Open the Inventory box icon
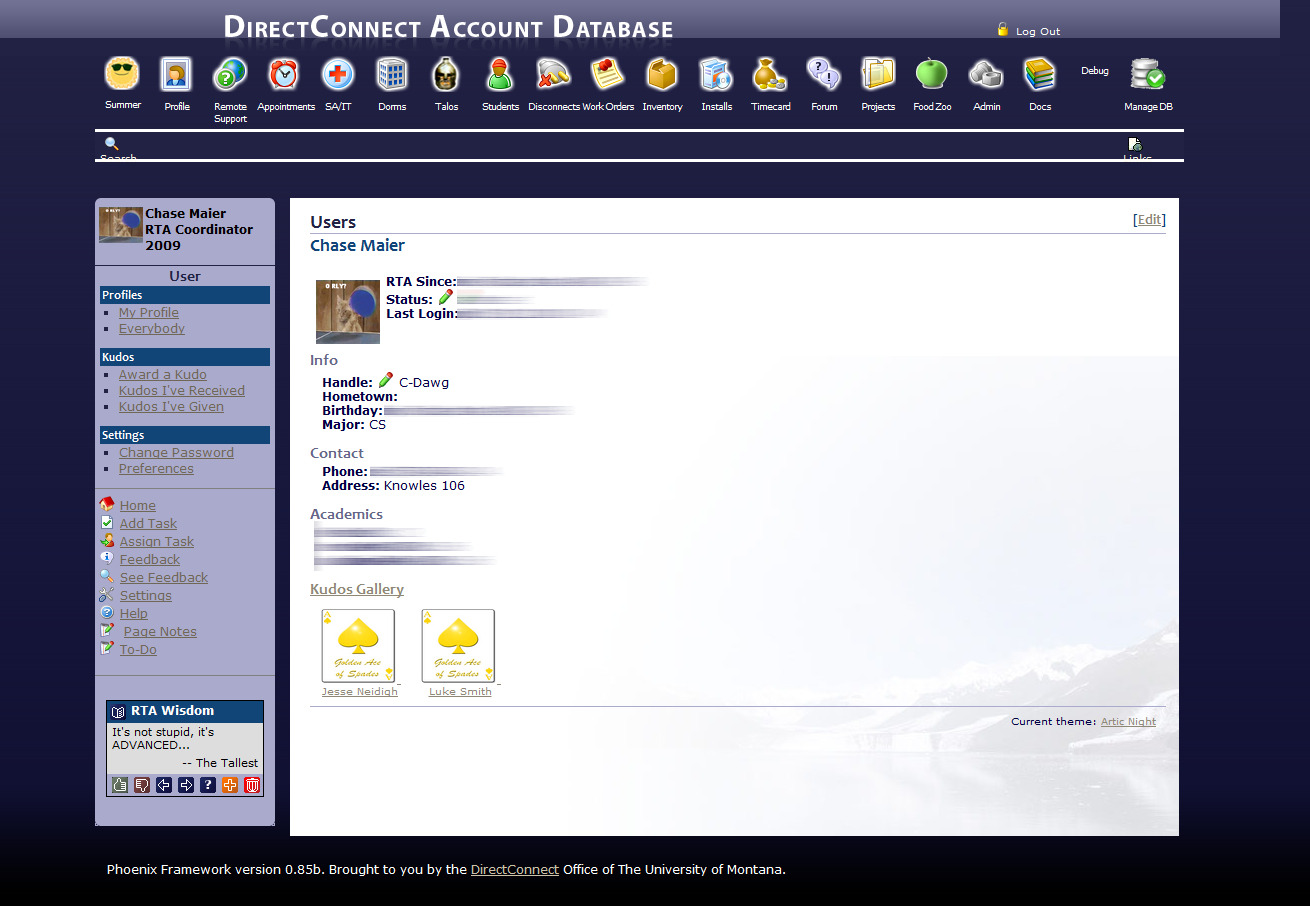This screenshot has width=1310, height=906. point(662,74)
